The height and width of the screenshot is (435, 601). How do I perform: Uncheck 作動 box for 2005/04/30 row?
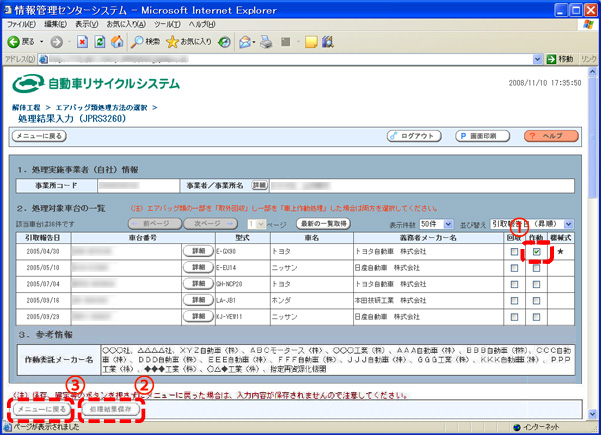pos(537,252)
